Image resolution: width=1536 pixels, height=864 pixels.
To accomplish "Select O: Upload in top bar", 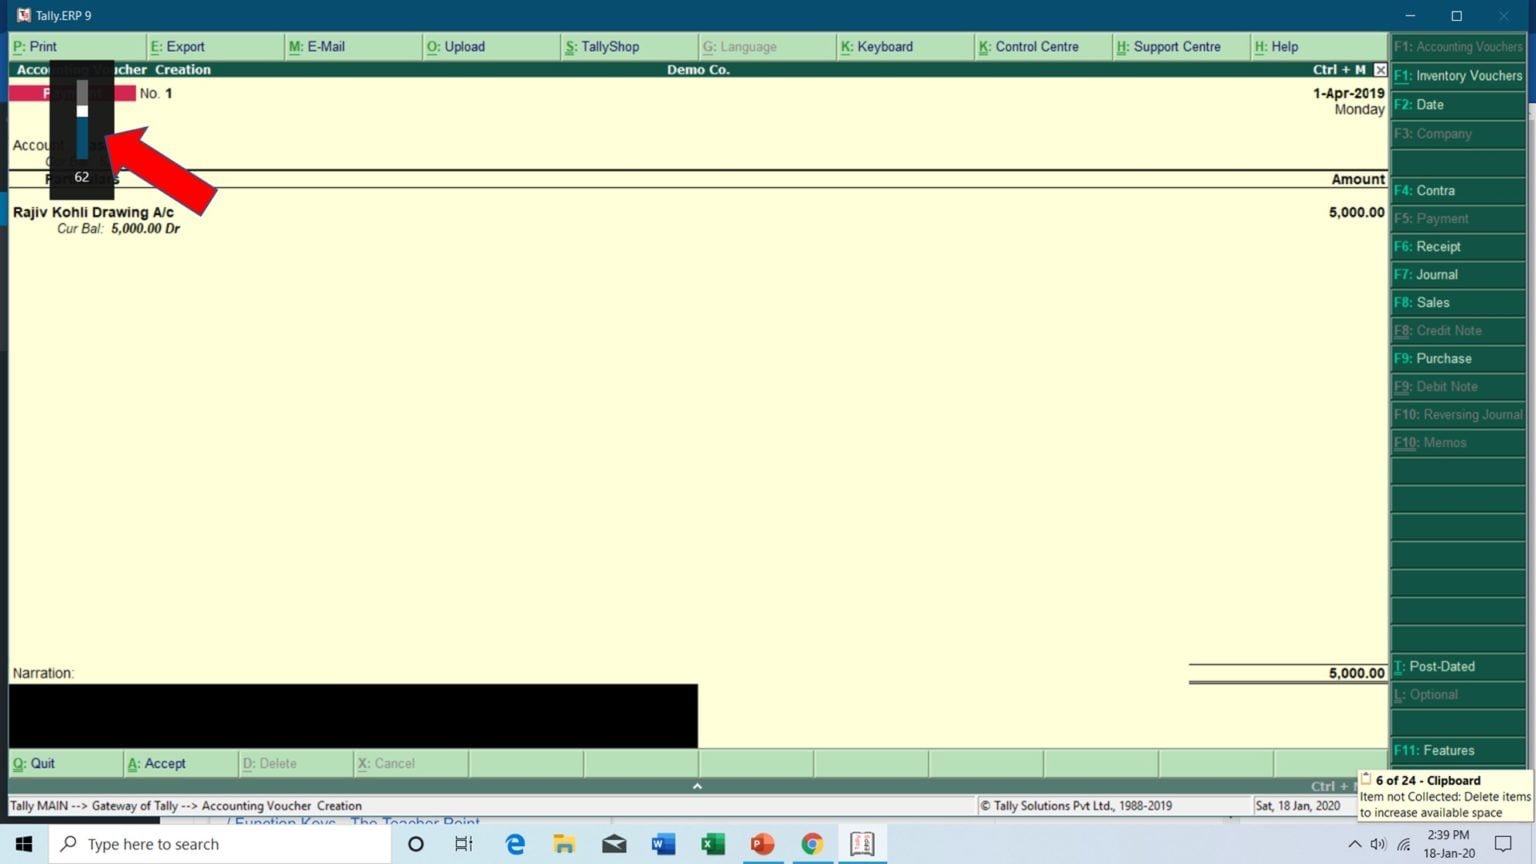I will pyautogui.click(x=491, y=46).
